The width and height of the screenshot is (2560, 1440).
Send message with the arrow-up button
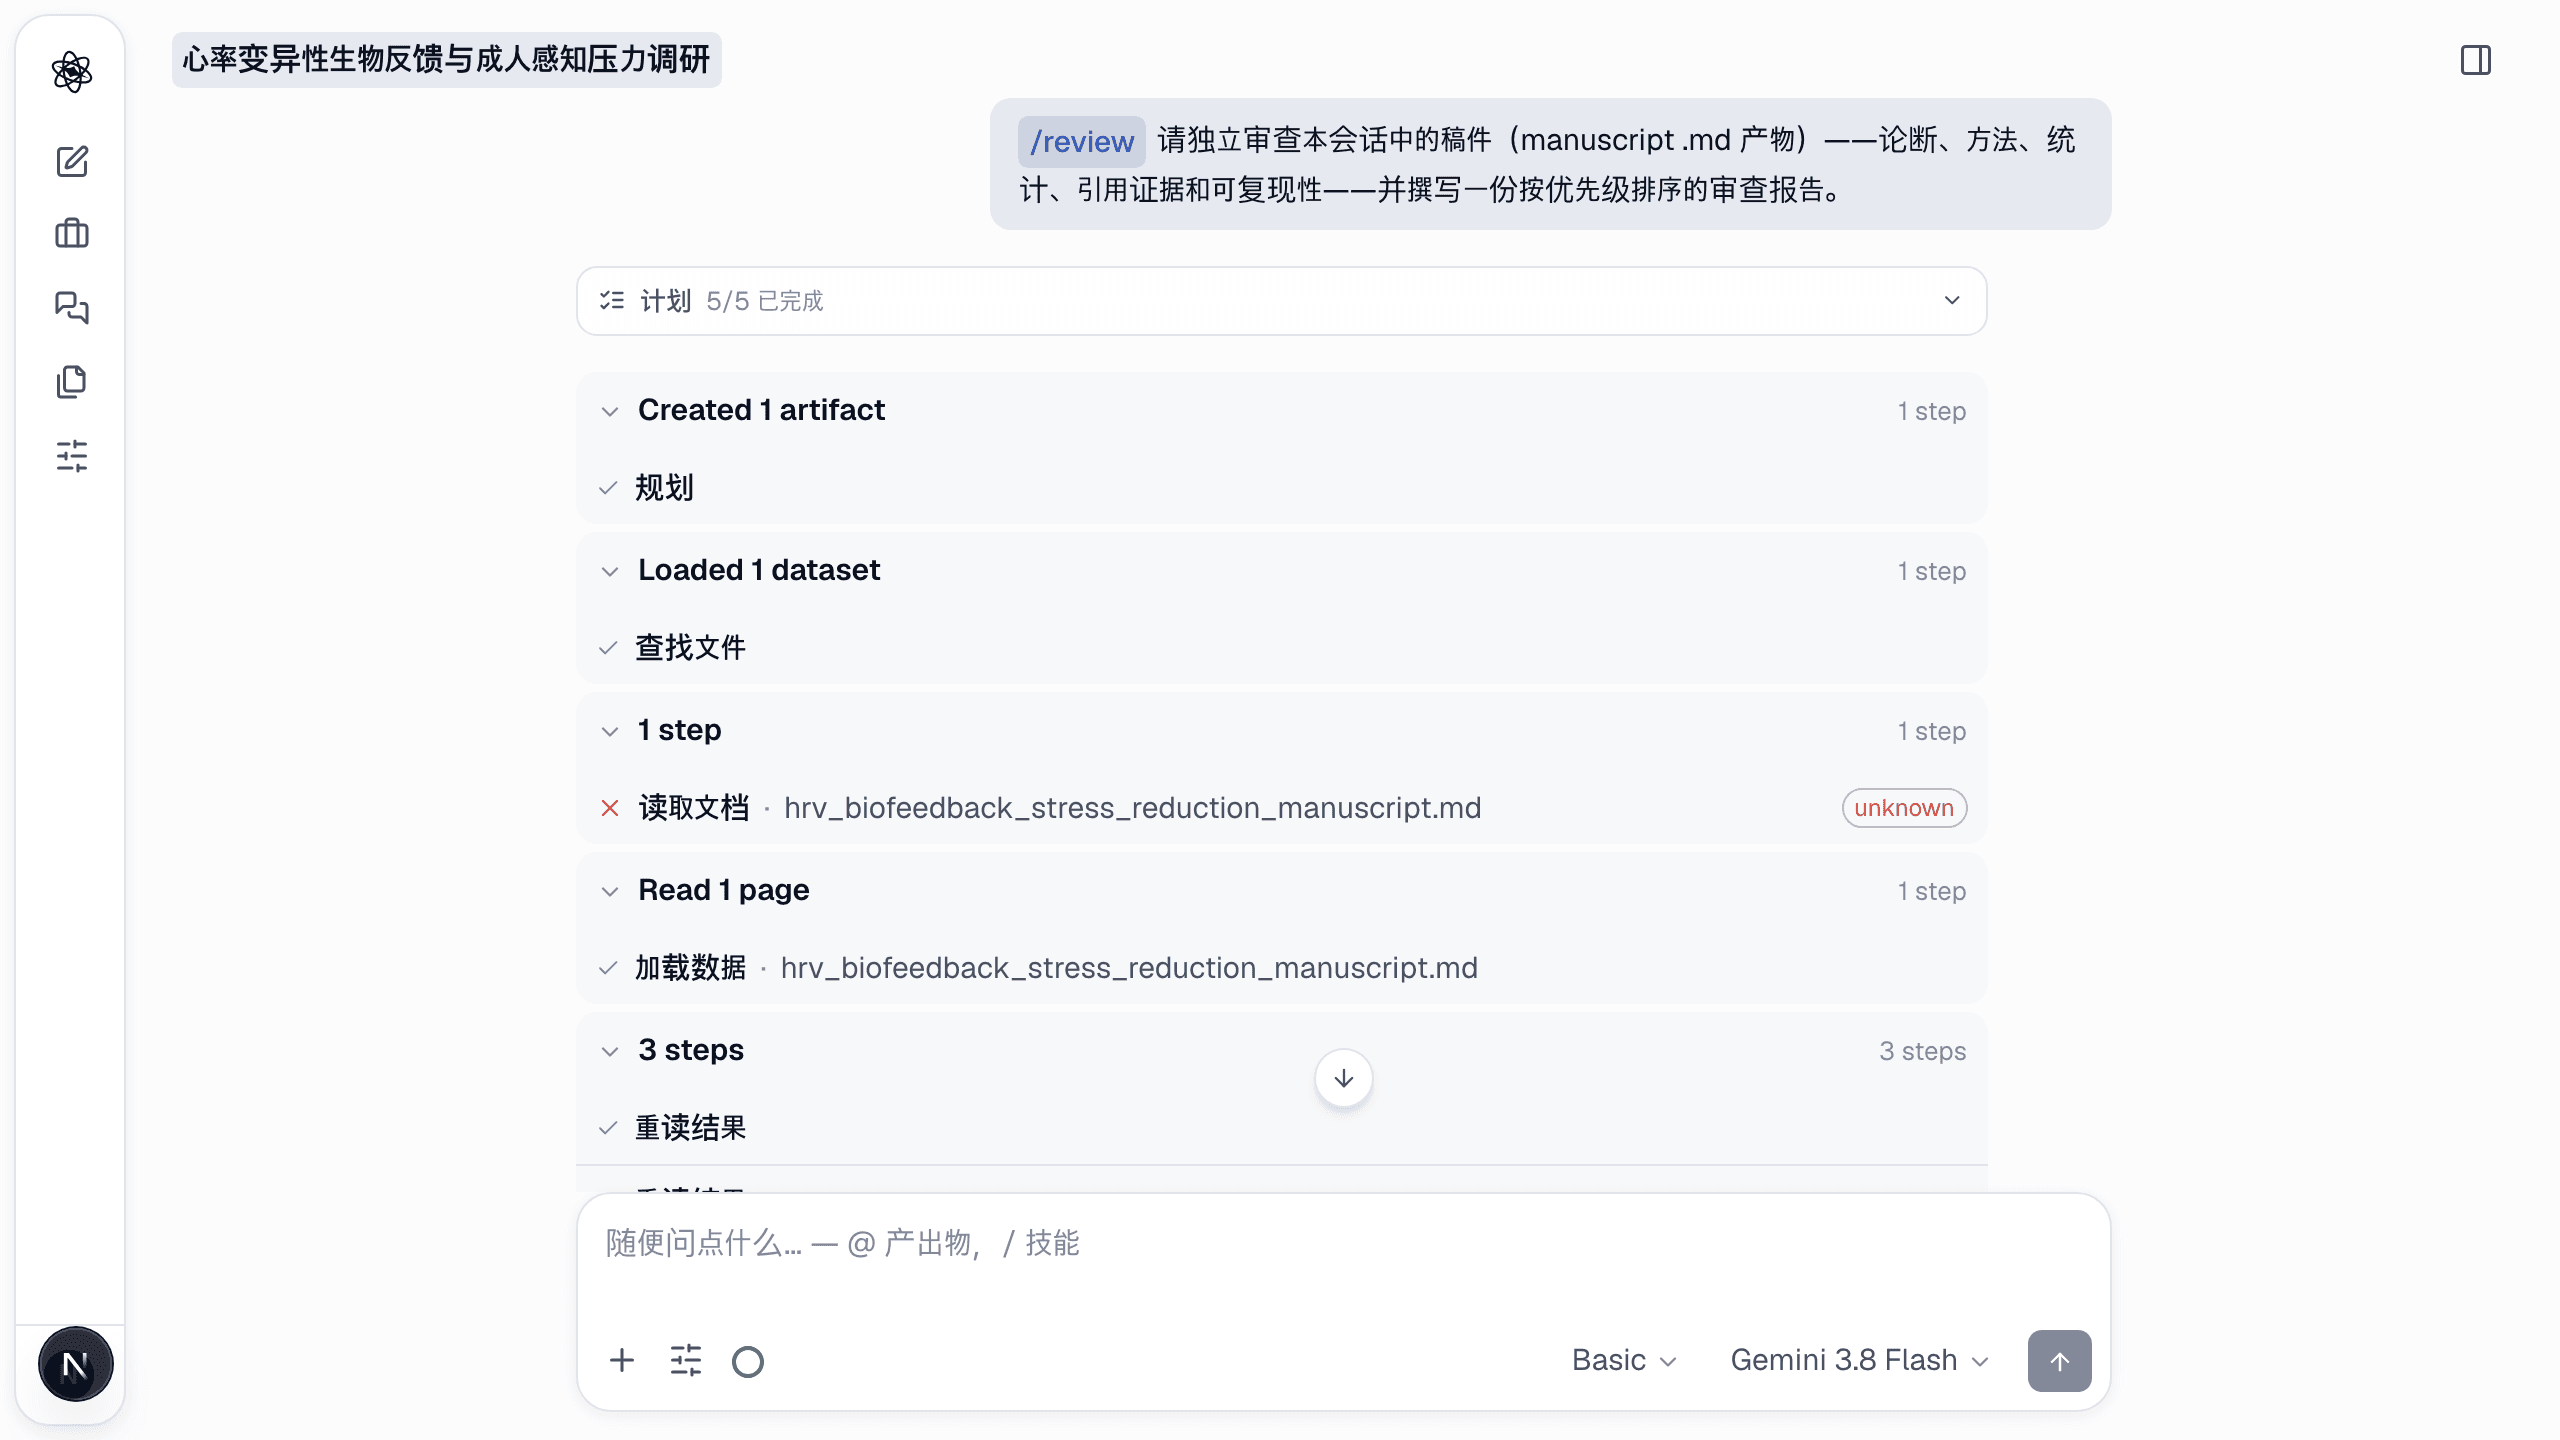2059,1360
